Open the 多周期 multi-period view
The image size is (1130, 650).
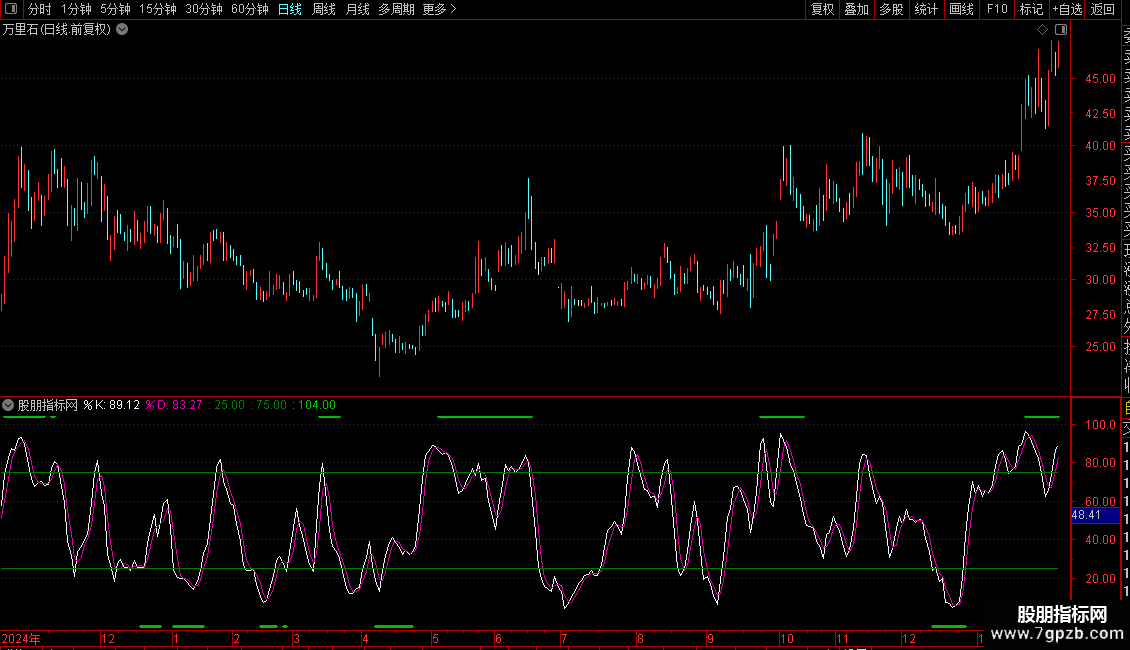(396, 9)
